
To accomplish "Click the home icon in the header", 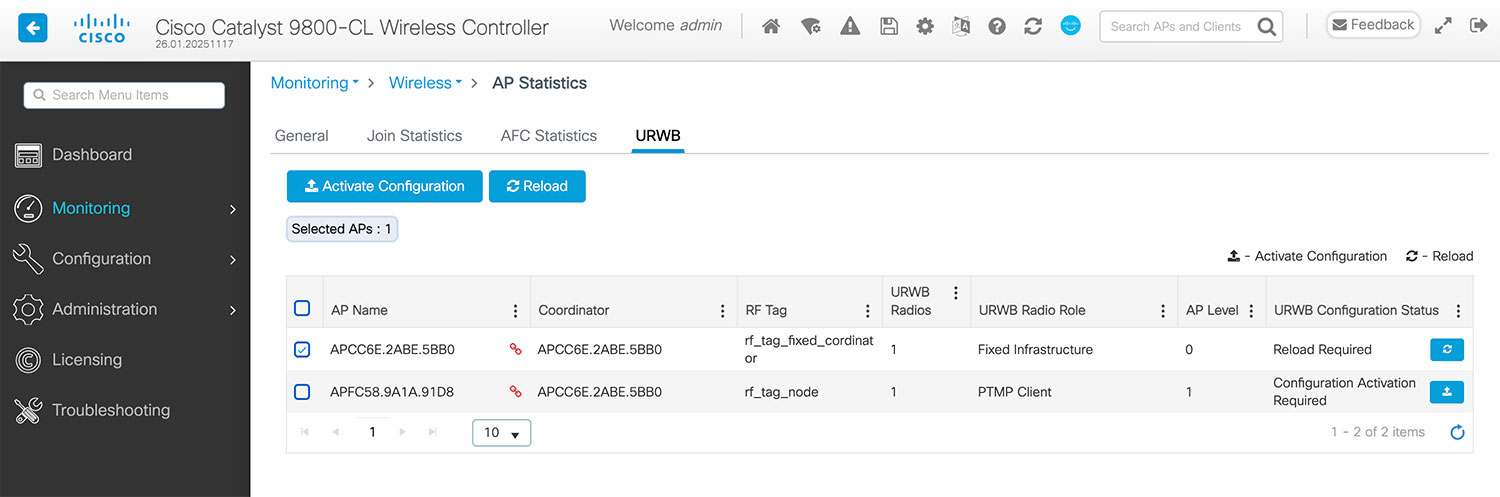I will click(x=770, y=27).
